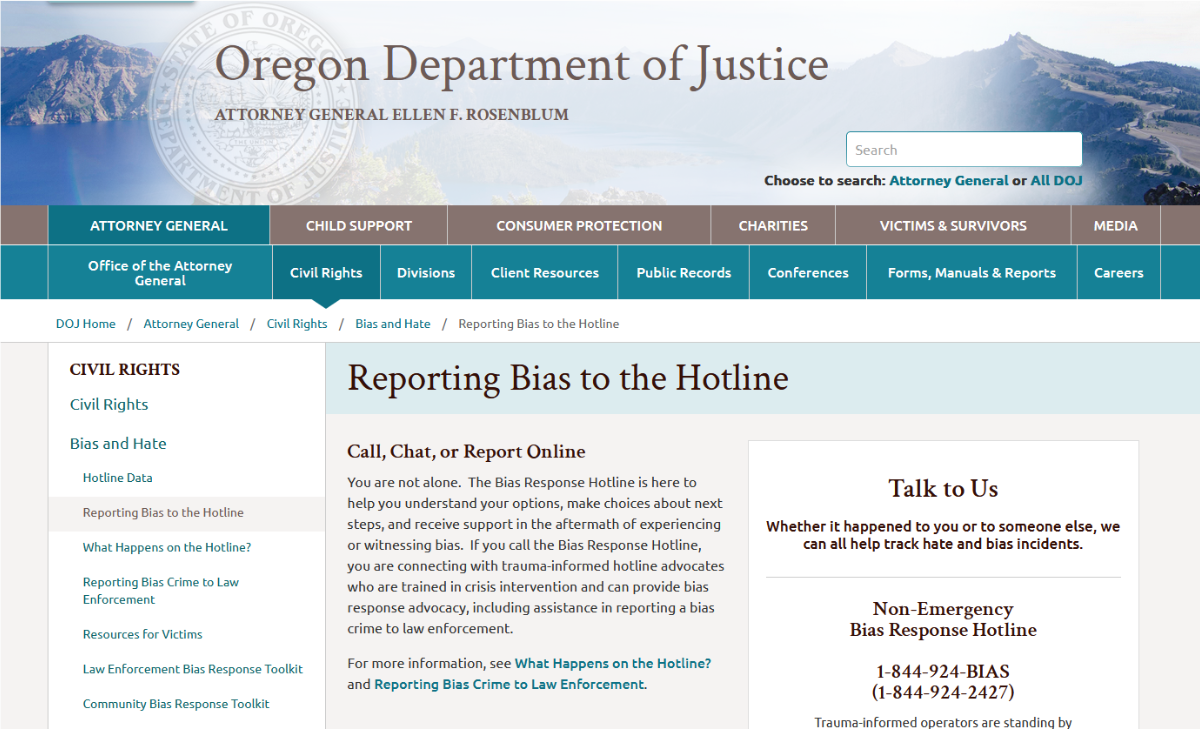Open Bias and Hate sidebar link
Screen dimensions: 1200x729
[x=118, y=444]
